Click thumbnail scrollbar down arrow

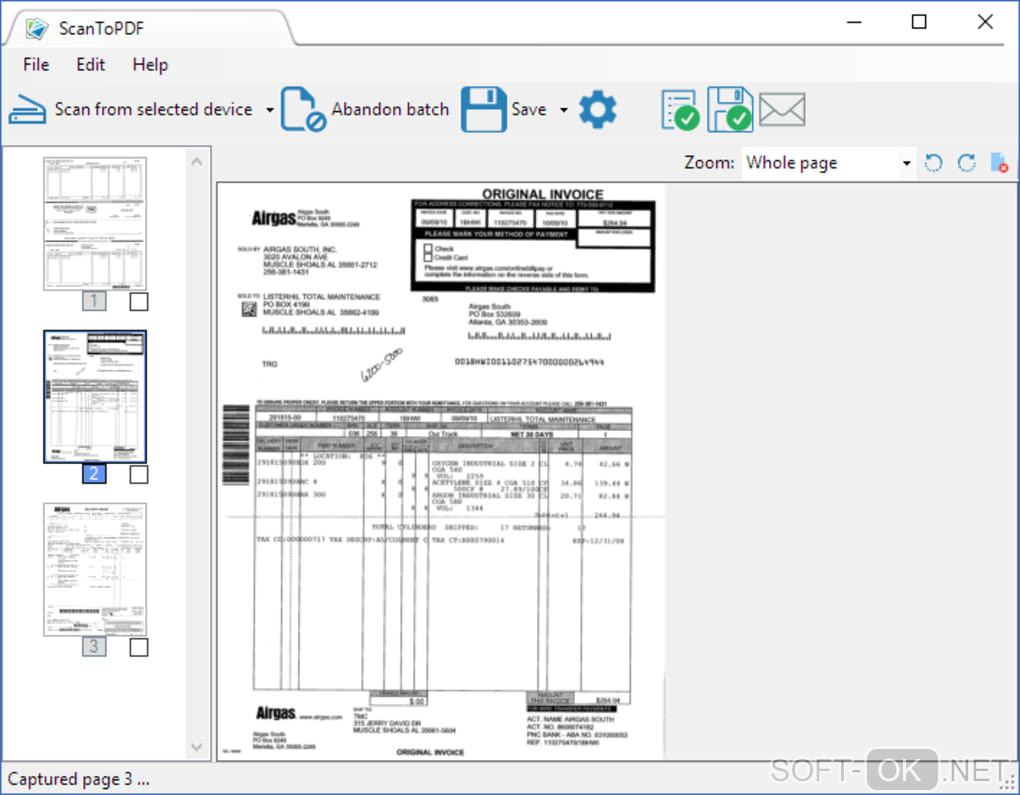[x=197, y=747]
